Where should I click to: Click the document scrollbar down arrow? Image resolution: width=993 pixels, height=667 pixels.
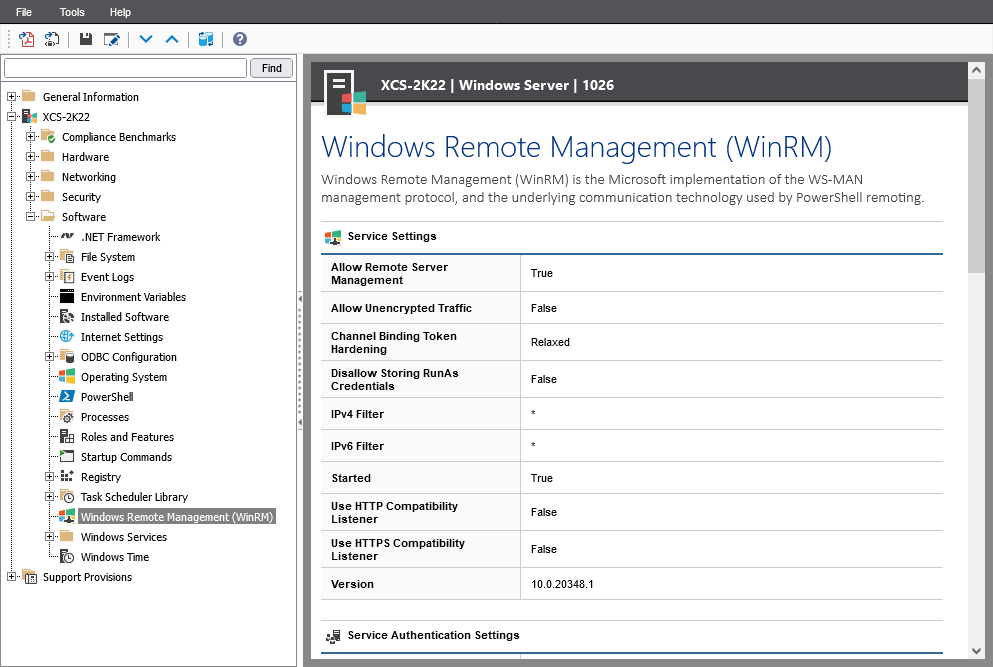click(976, 651)
